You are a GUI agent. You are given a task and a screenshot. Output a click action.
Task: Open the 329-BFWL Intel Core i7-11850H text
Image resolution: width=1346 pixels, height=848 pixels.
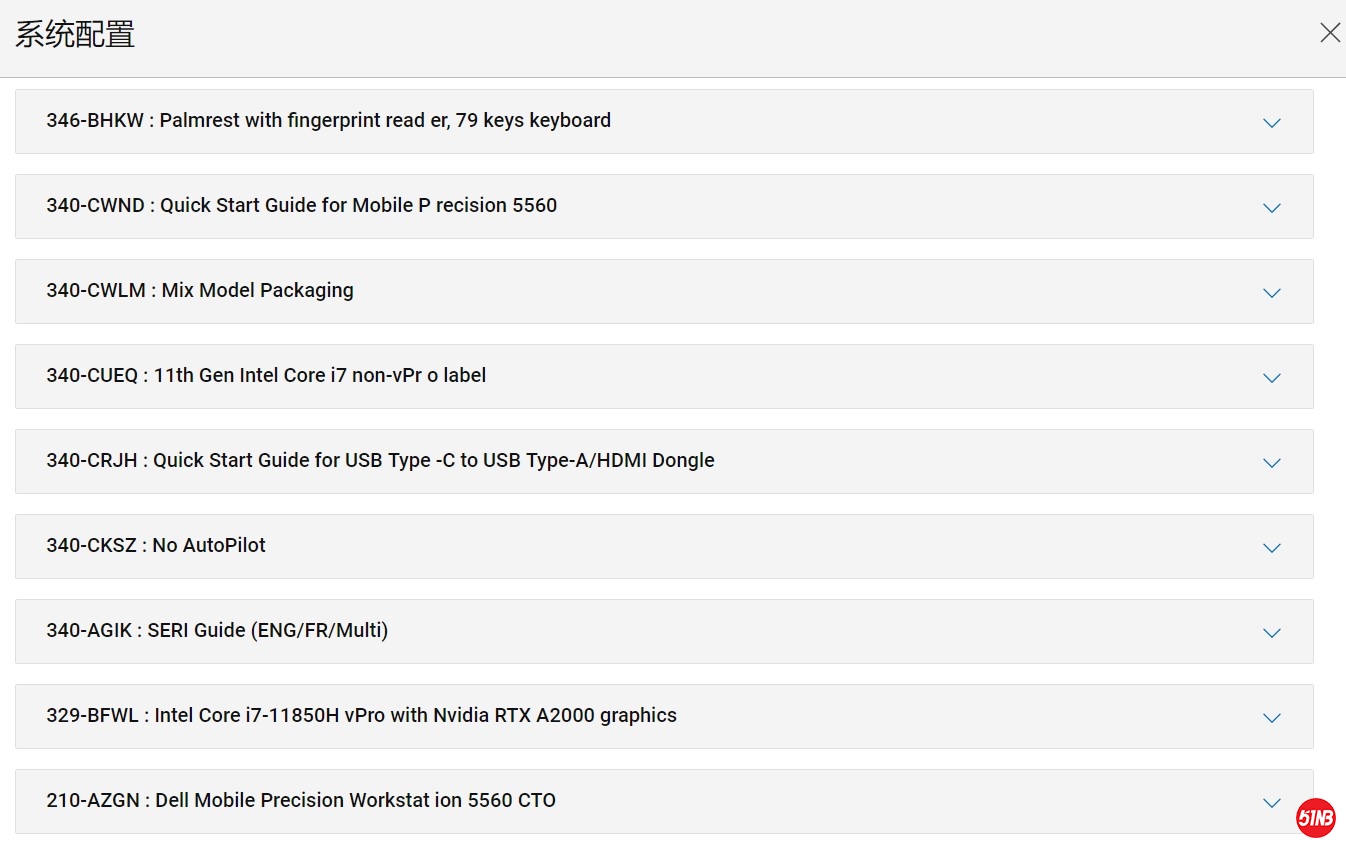click(x=361, y=716)
